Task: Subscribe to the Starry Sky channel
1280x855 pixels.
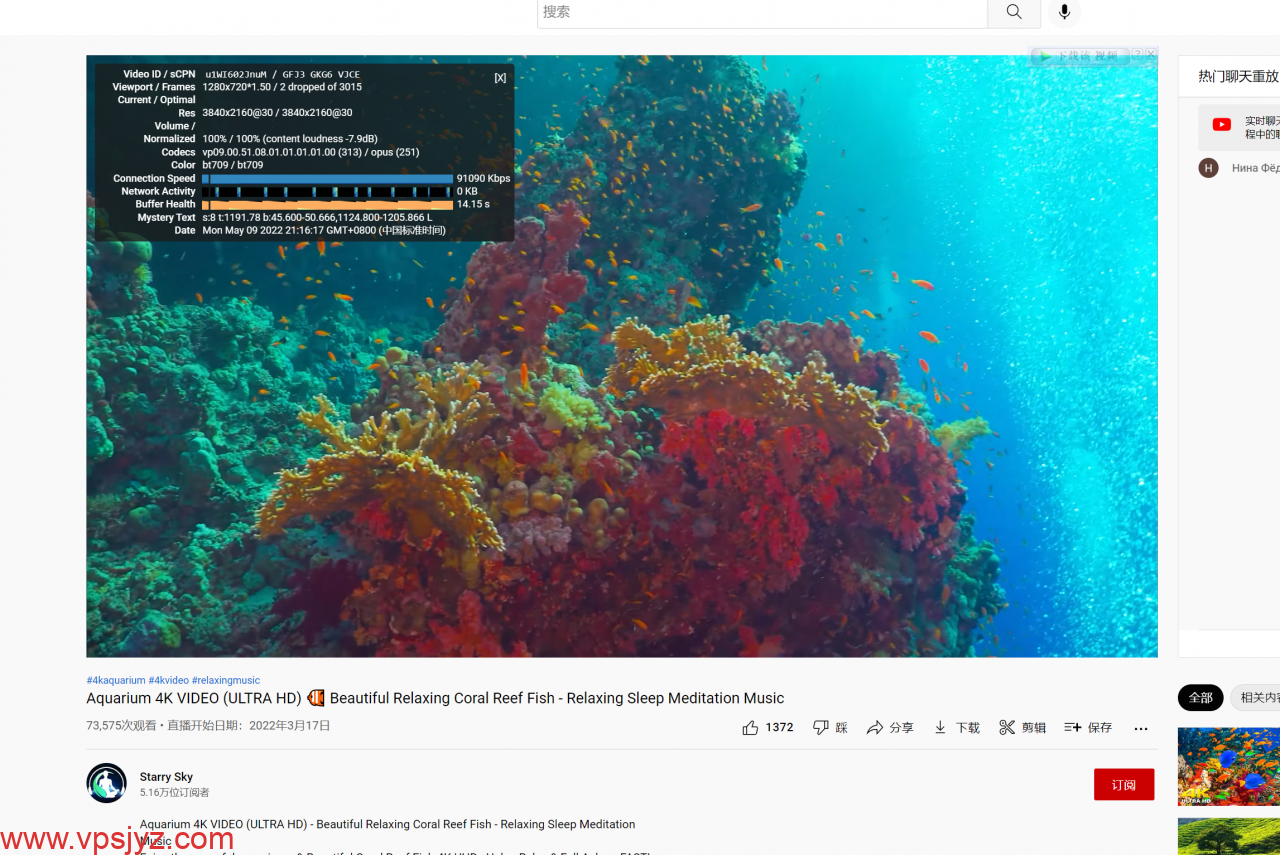Action: 1123,785
